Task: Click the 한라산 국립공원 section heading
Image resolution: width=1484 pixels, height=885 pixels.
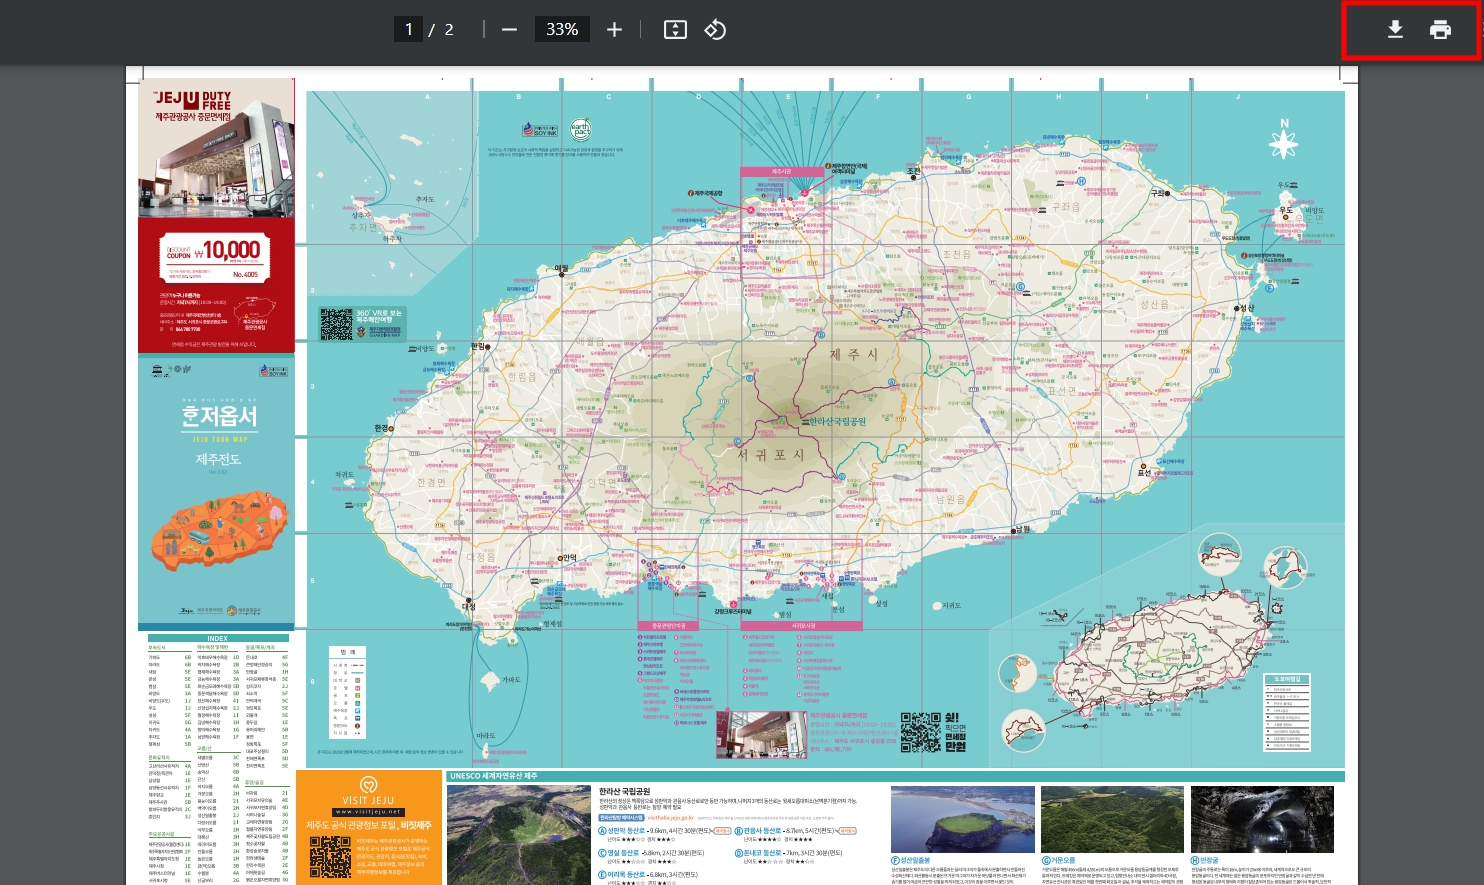Action: [x=625, y=791]
